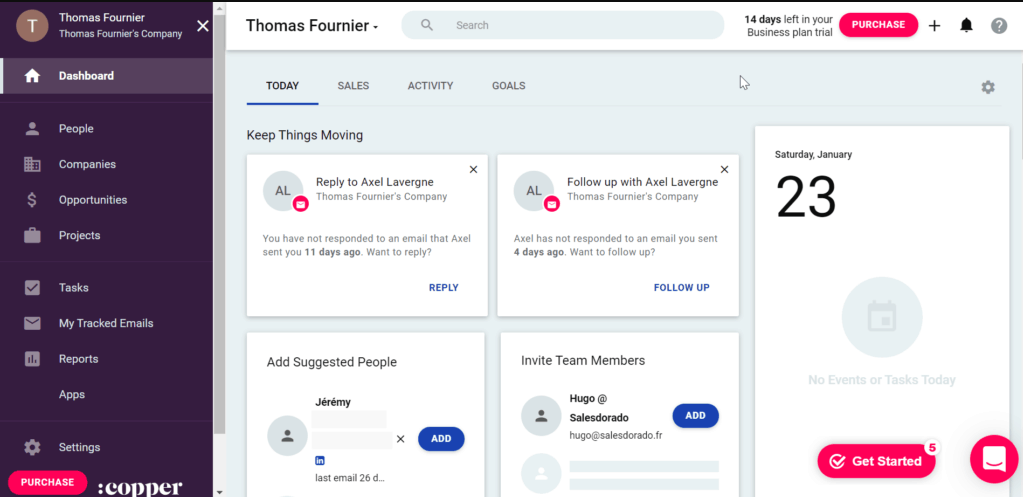1023x497 pixels.
Task: Click the search magnifier icon
Action: pyautogui.click(x=427, y=25)
